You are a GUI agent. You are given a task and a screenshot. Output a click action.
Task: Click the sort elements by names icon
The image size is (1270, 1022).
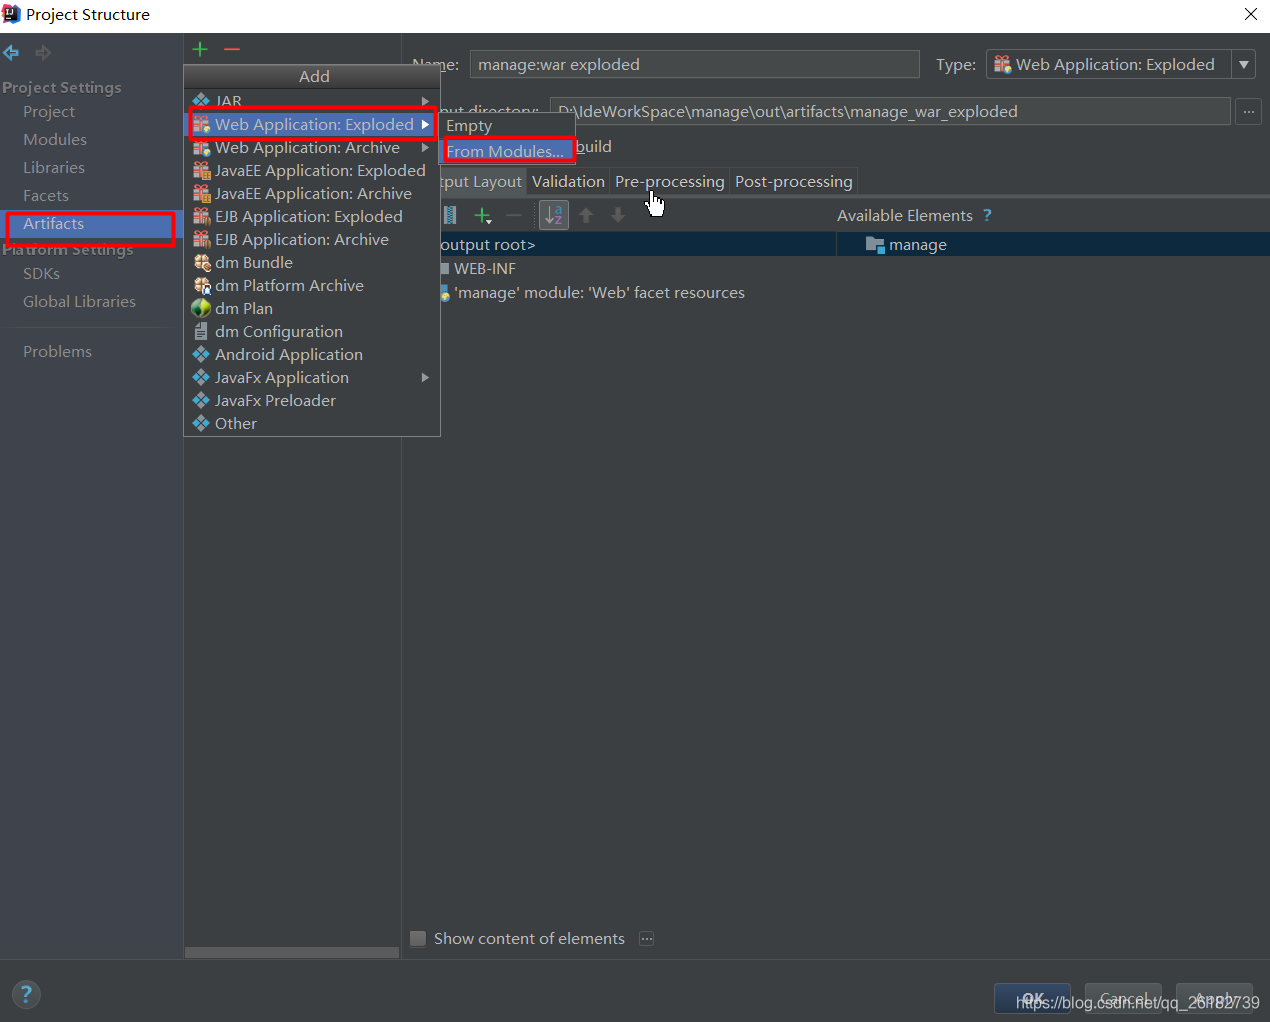point(554,215)
